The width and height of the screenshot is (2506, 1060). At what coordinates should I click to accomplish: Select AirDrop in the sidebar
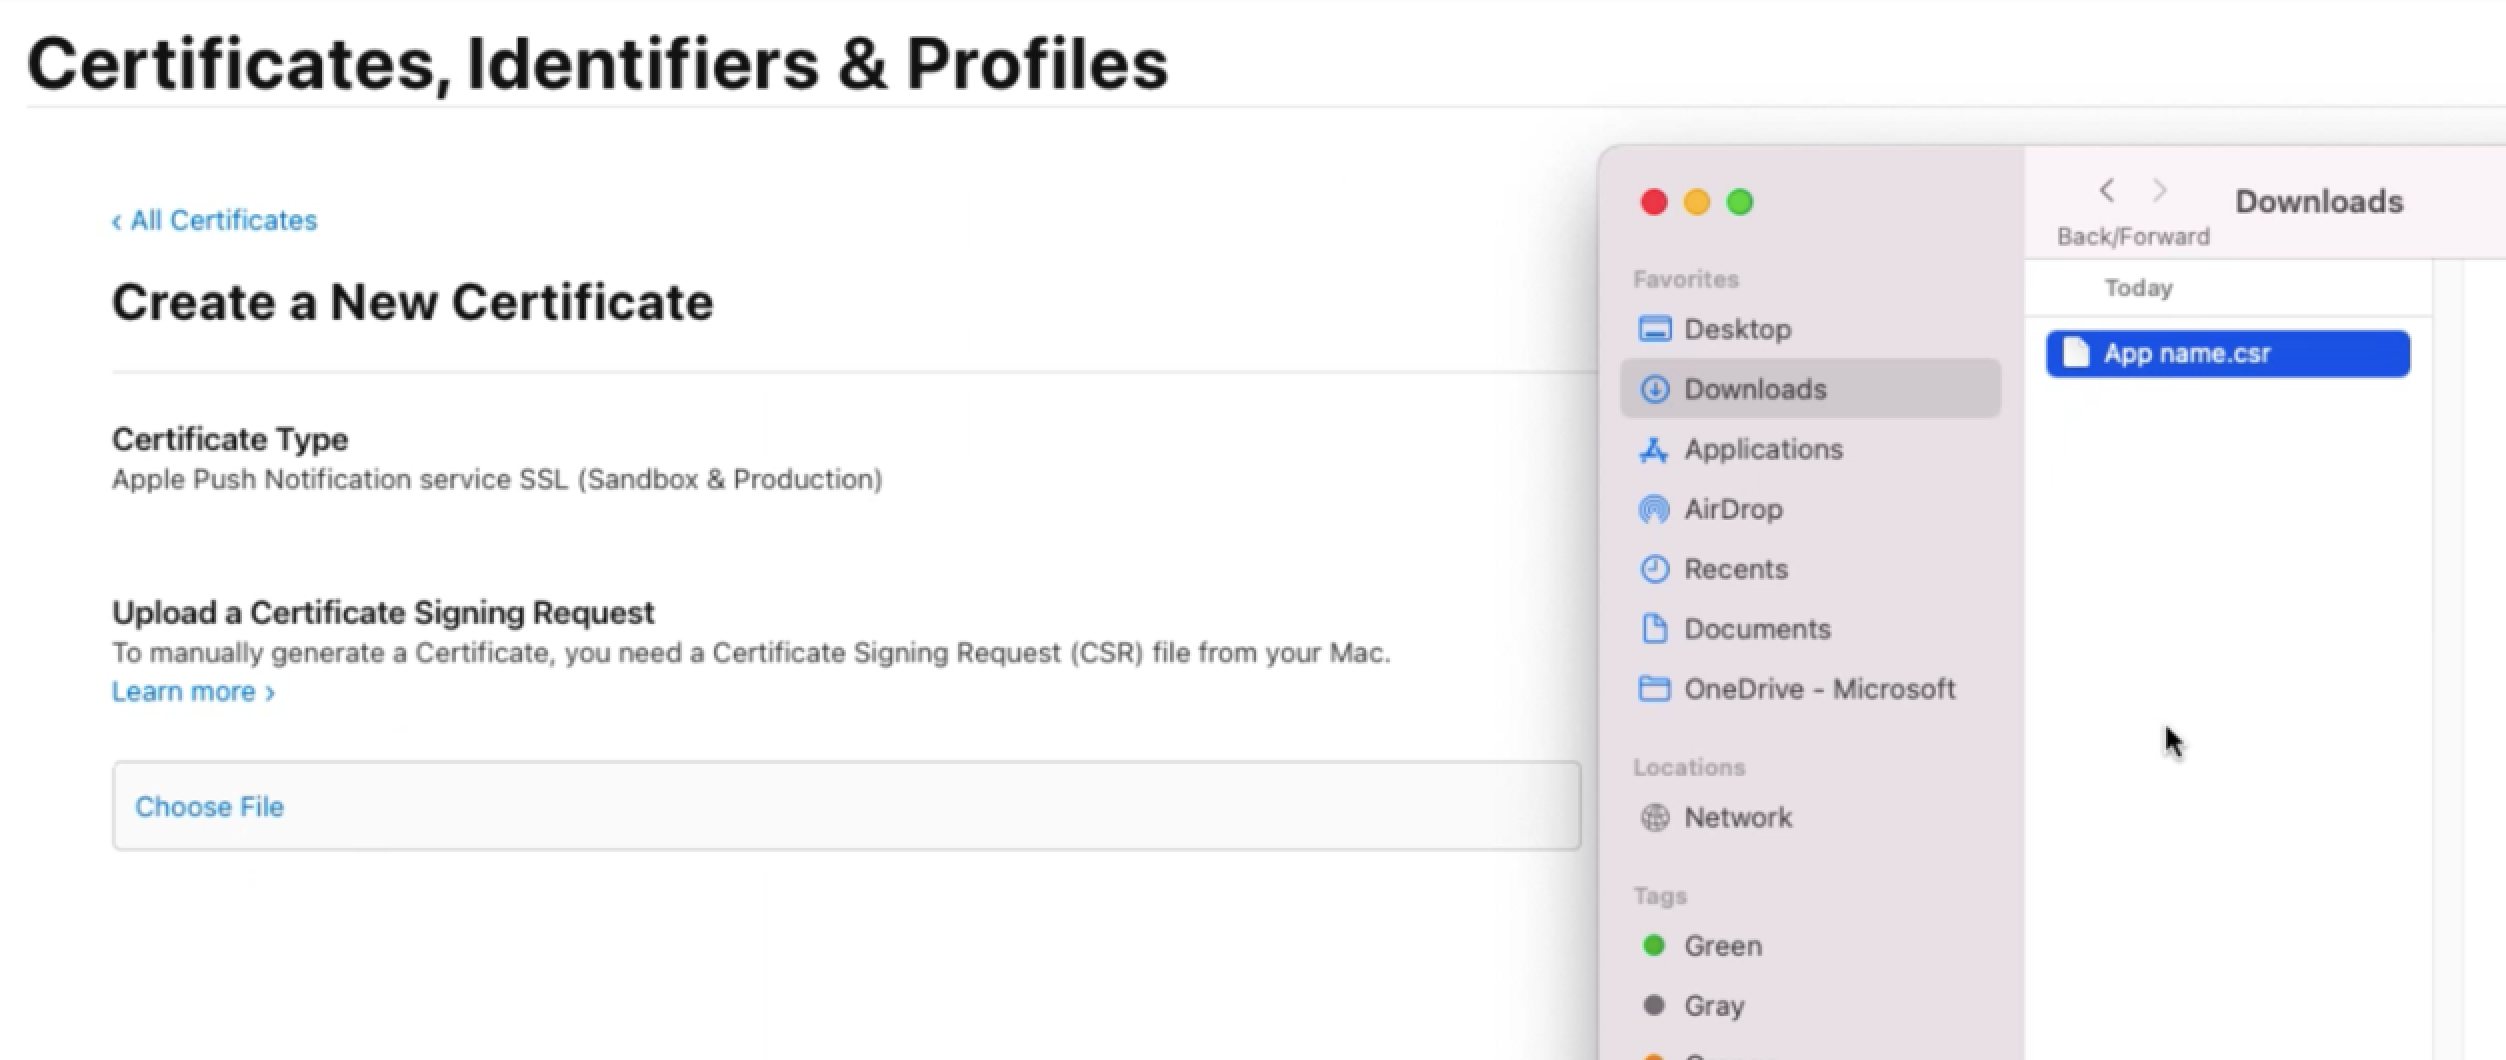click(x=1733, y=509)
